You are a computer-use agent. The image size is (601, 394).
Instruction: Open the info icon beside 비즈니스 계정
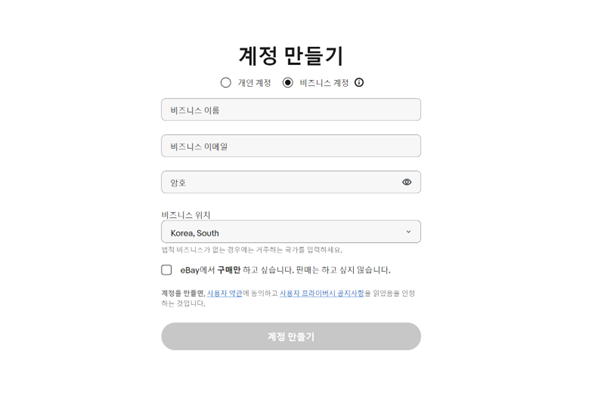(x=359, y=82)
